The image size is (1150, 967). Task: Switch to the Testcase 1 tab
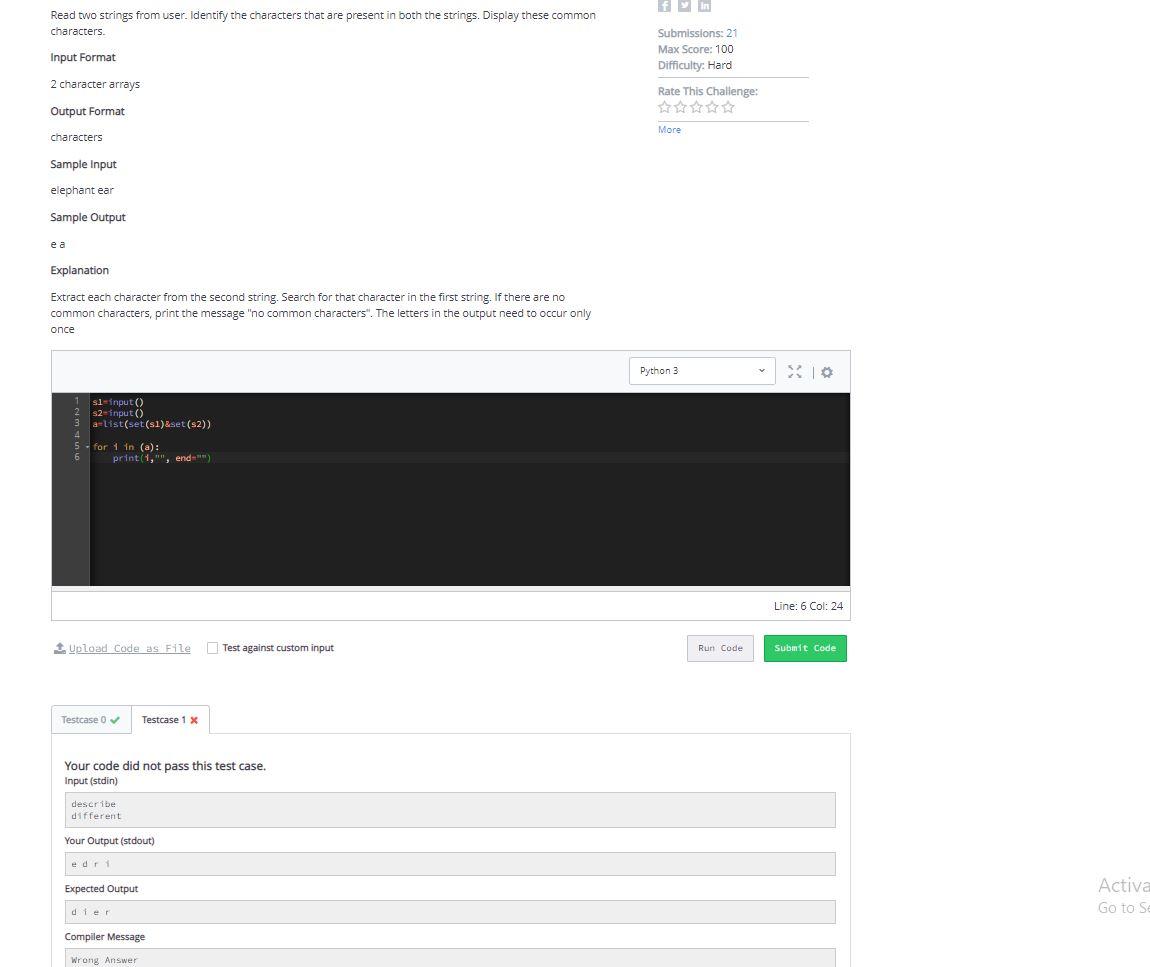click(163, 718)
